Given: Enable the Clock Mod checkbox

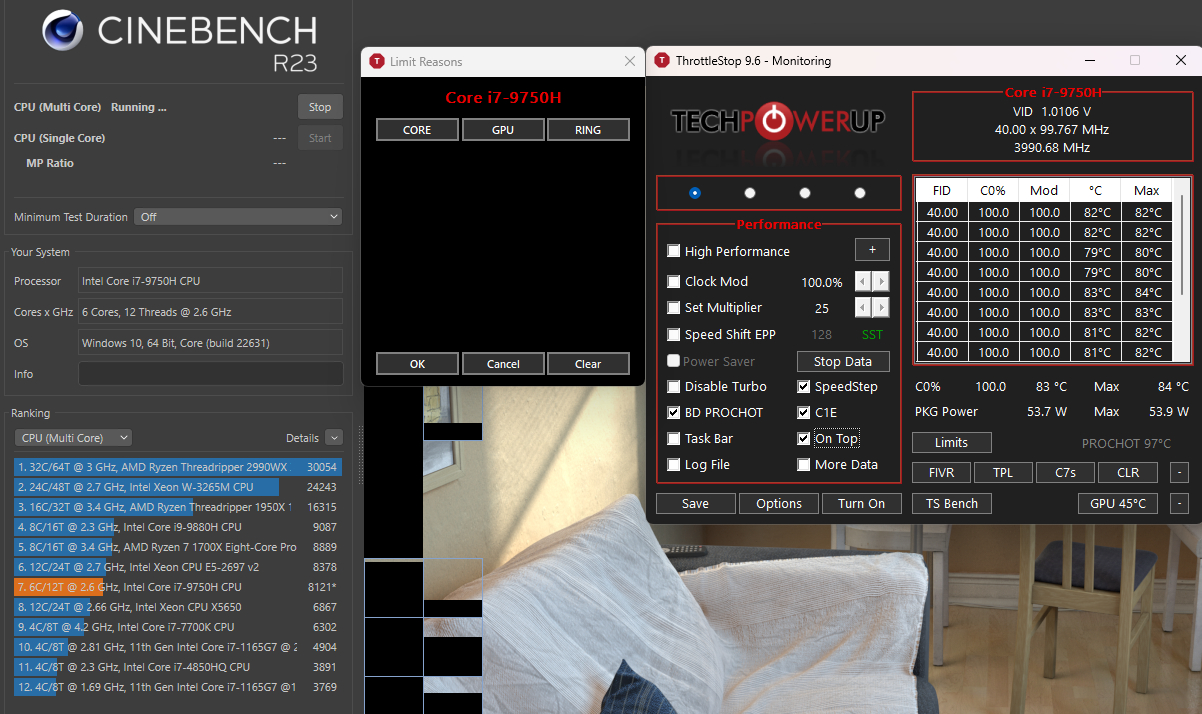Looking at the screenshot, I should click(x=674, y=282).
